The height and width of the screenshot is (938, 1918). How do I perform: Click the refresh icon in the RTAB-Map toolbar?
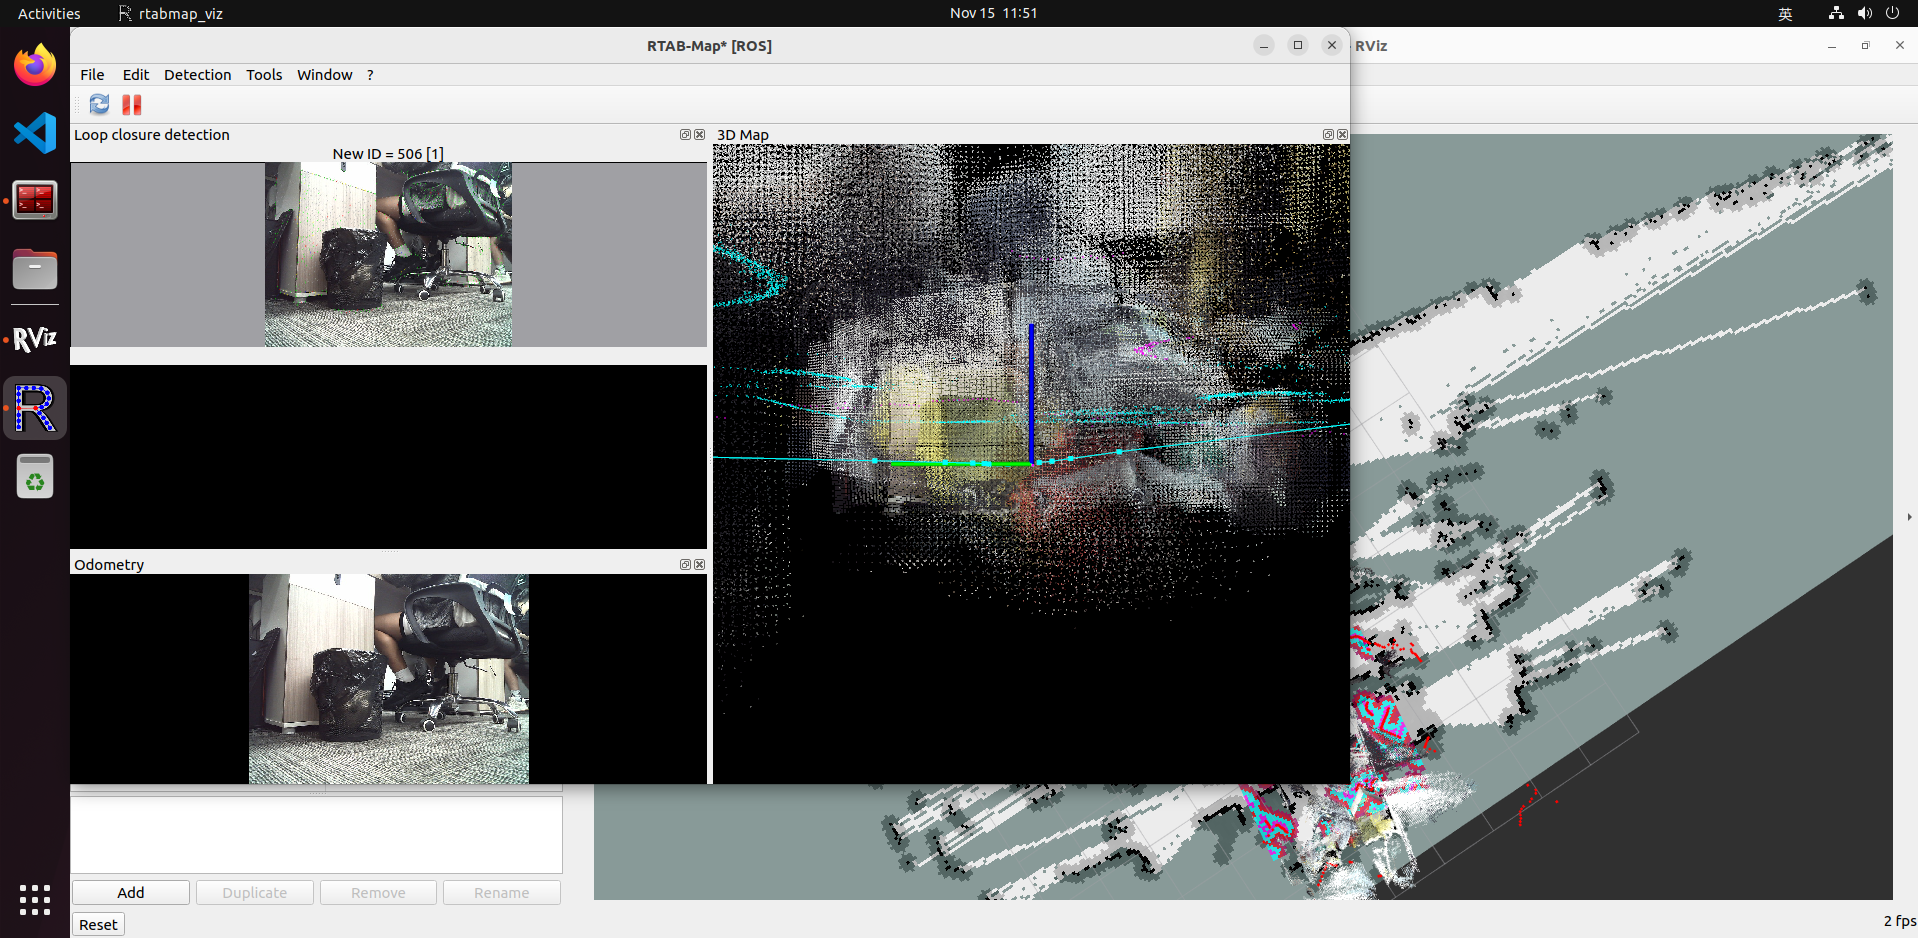[x=98, y=104]
